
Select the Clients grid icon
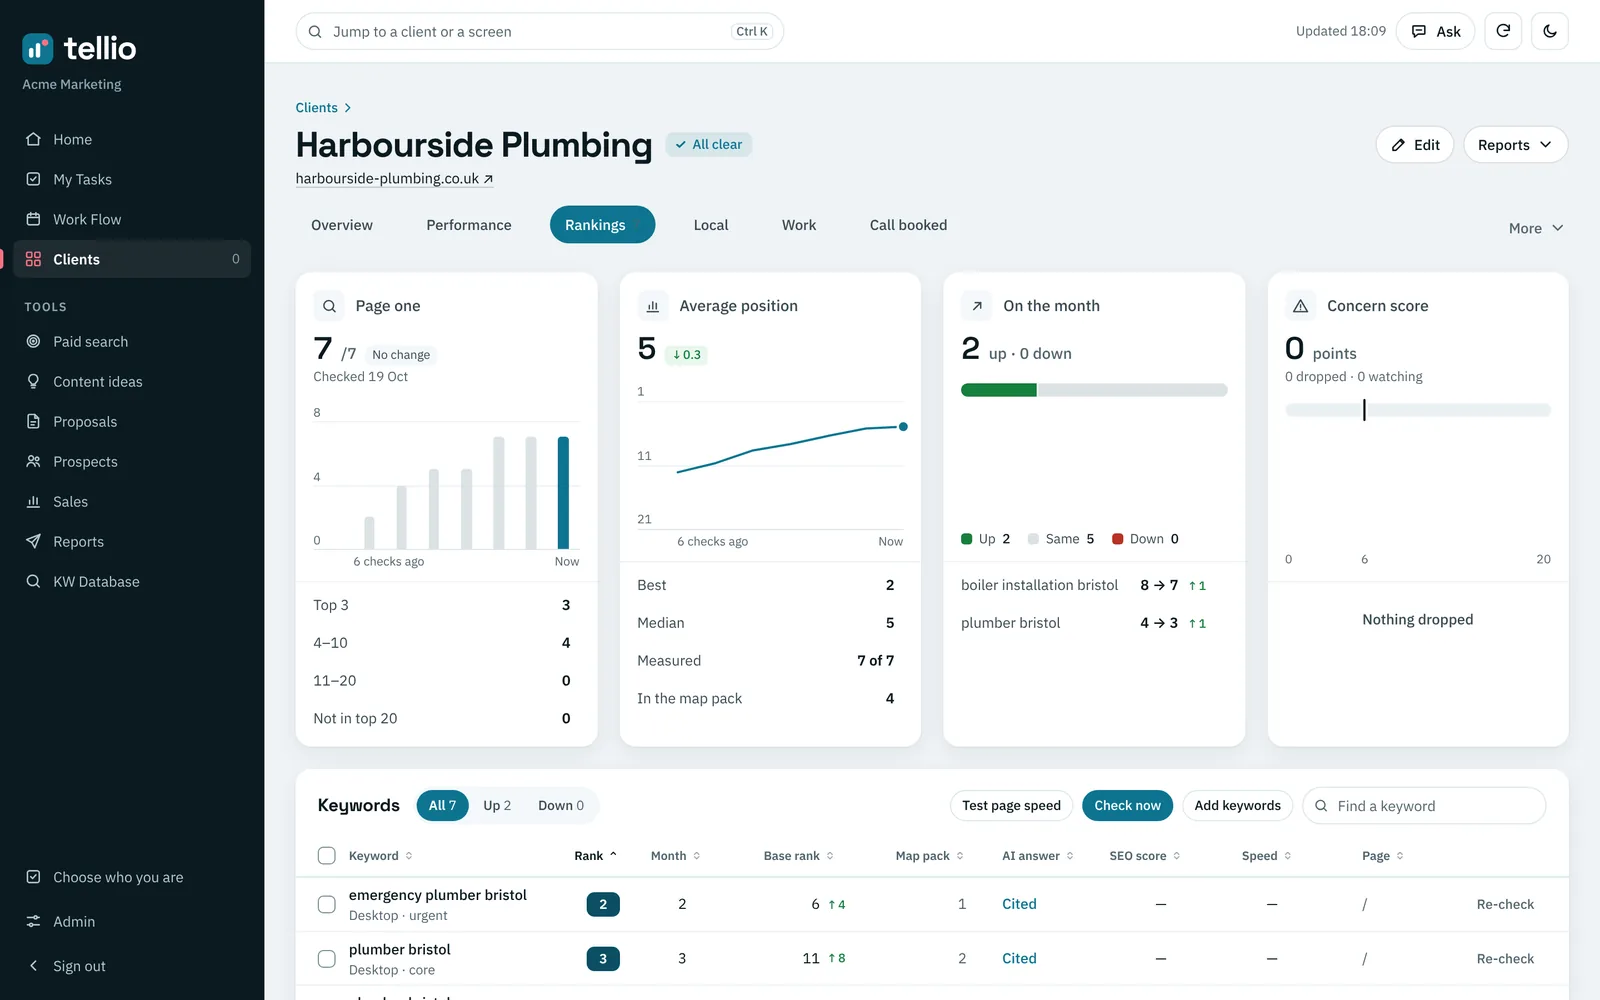click(x=33, y=259)
